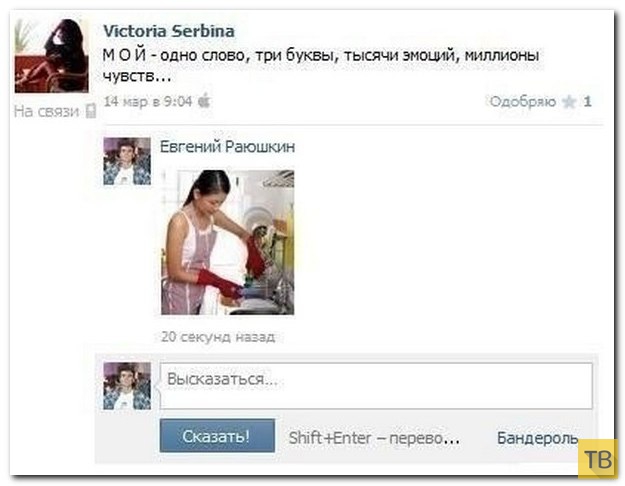Open the Евгений Раюшкин name link
Screen dimensions: 625x486
[228, 147]
